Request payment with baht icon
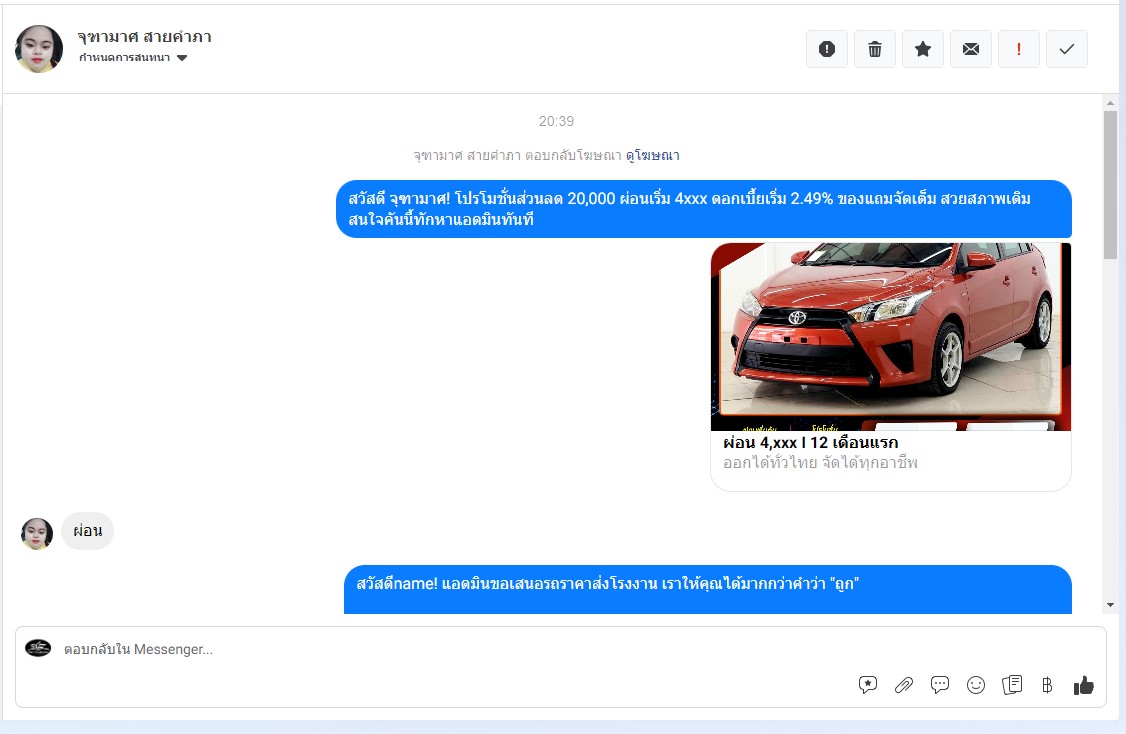Screen dimensions: 1126x734 pyautogui.click(x=1047, y=685)
